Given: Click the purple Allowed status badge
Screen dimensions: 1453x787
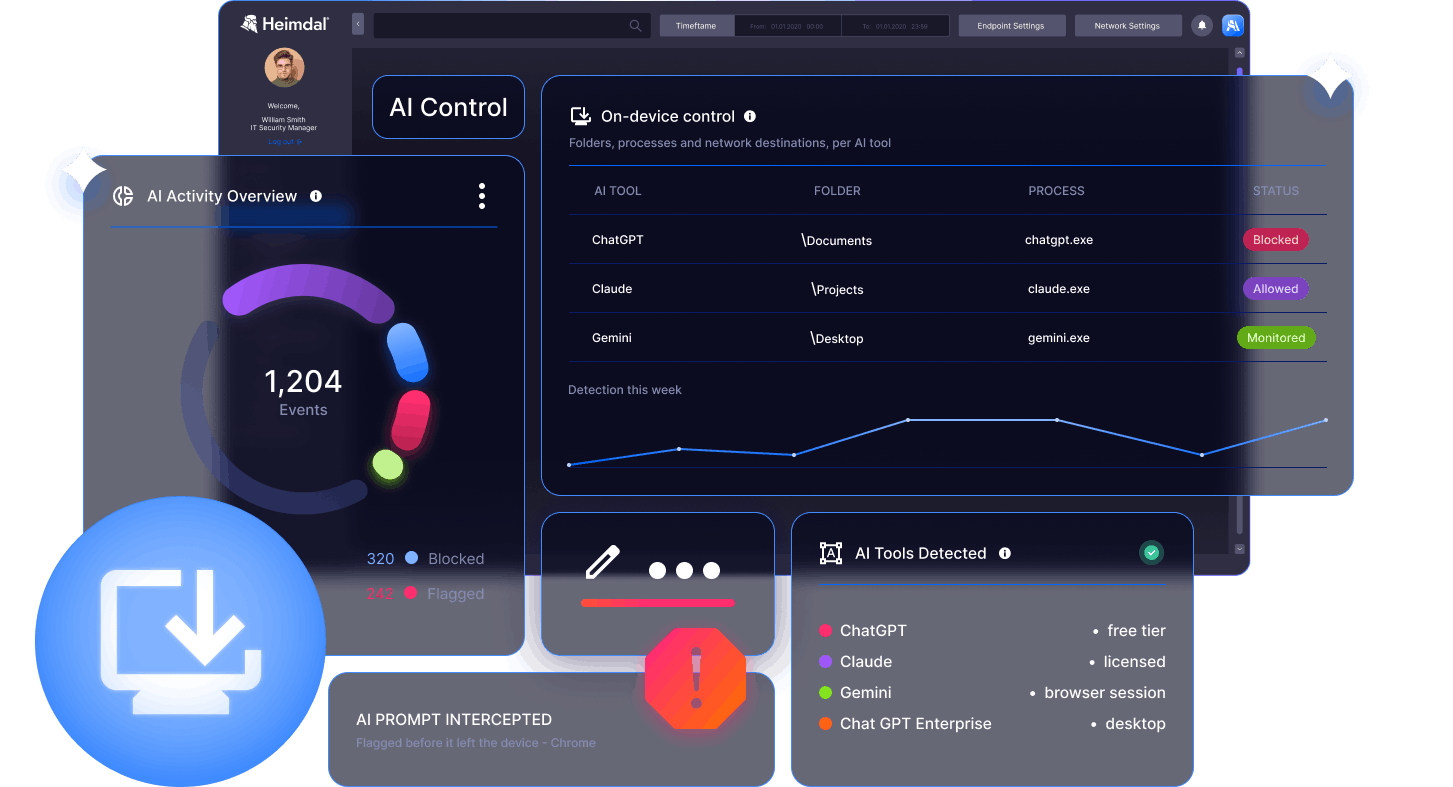Looking at the screenshot, I should [1275, 289].
